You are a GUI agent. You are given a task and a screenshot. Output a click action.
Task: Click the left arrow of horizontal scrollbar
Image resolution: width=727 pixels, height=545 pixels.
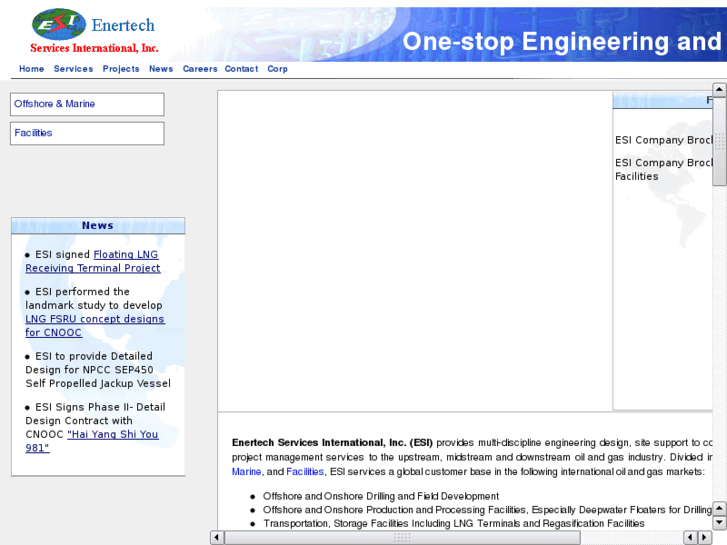click(x=217, y=538)
